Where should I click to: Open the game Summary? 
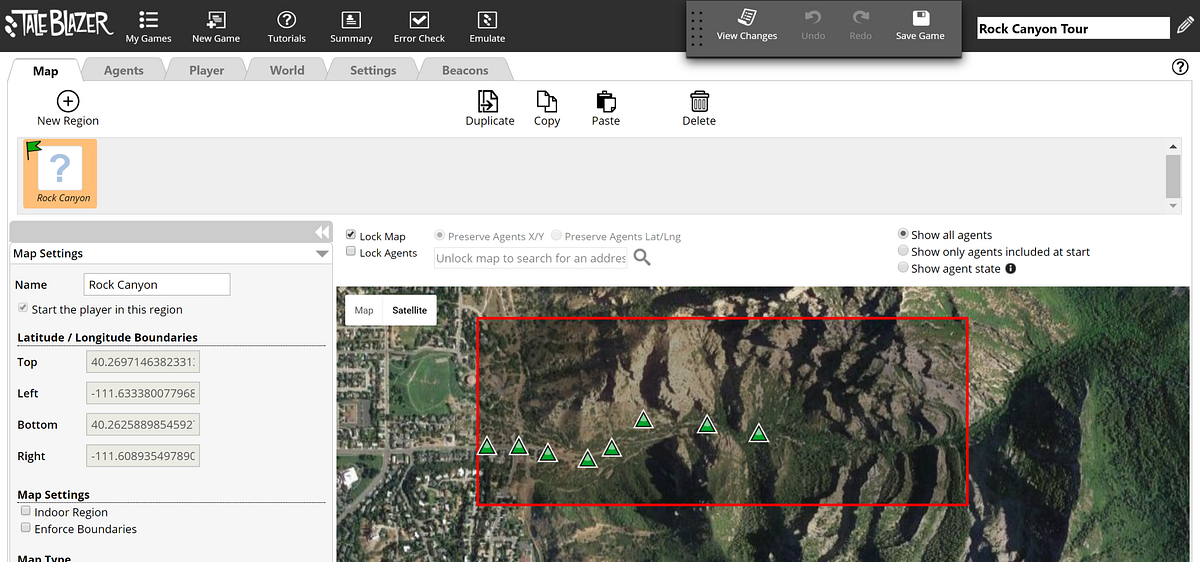tap(351, 26)
